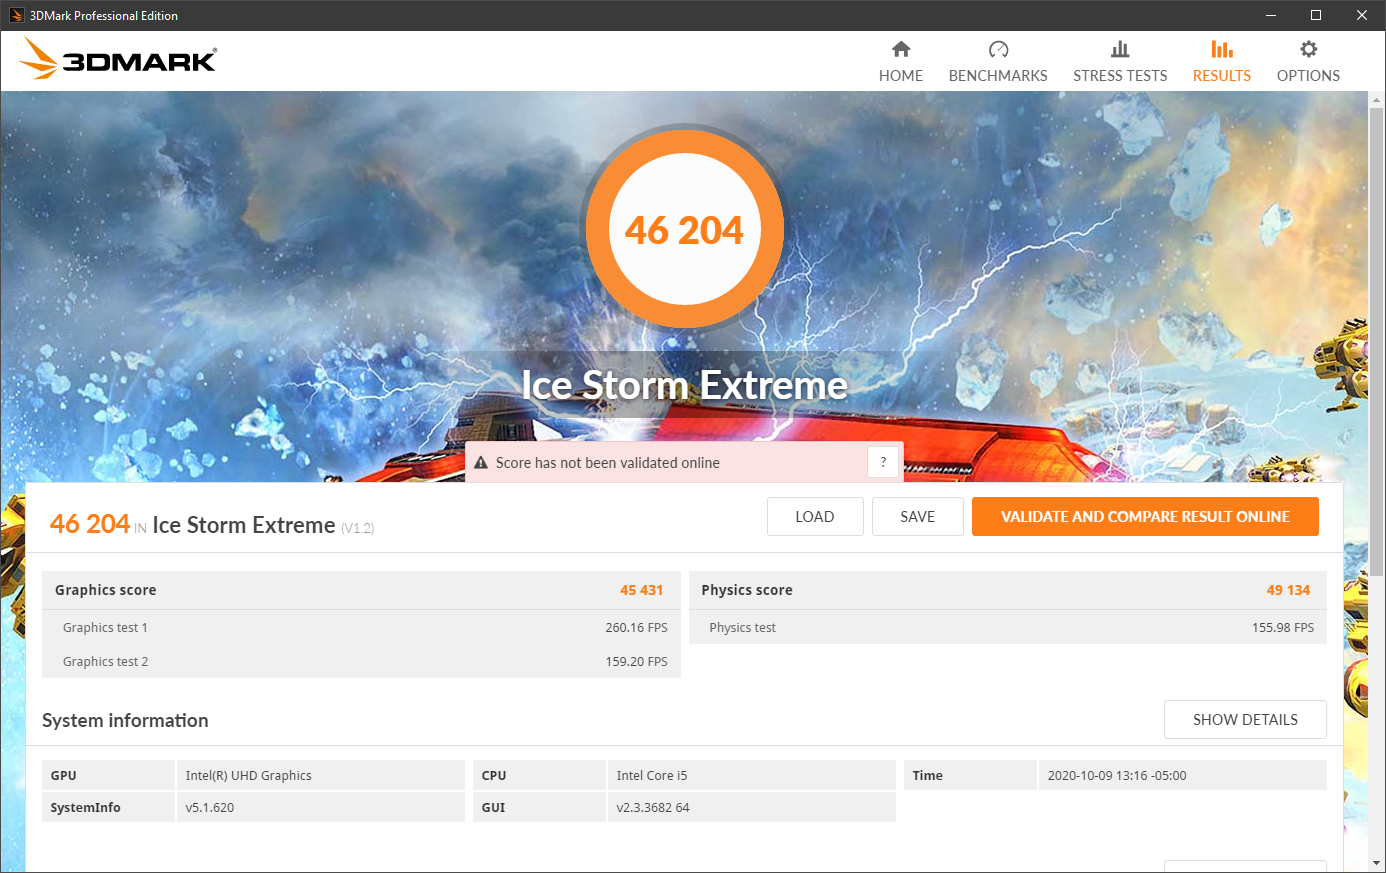Select the Graphics test 1 row
Screen dimensions: 1386x873
[361, 628]
